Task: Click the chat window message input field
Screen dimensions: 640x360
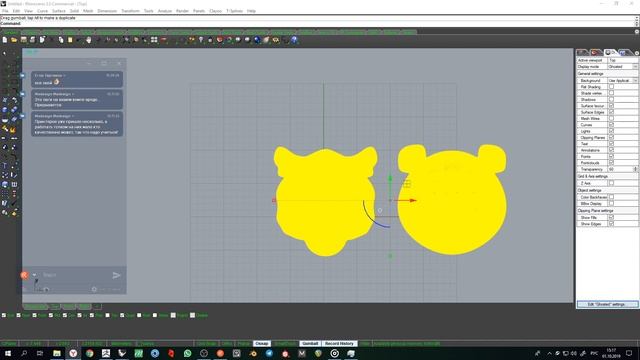Action: click(76, 275)
